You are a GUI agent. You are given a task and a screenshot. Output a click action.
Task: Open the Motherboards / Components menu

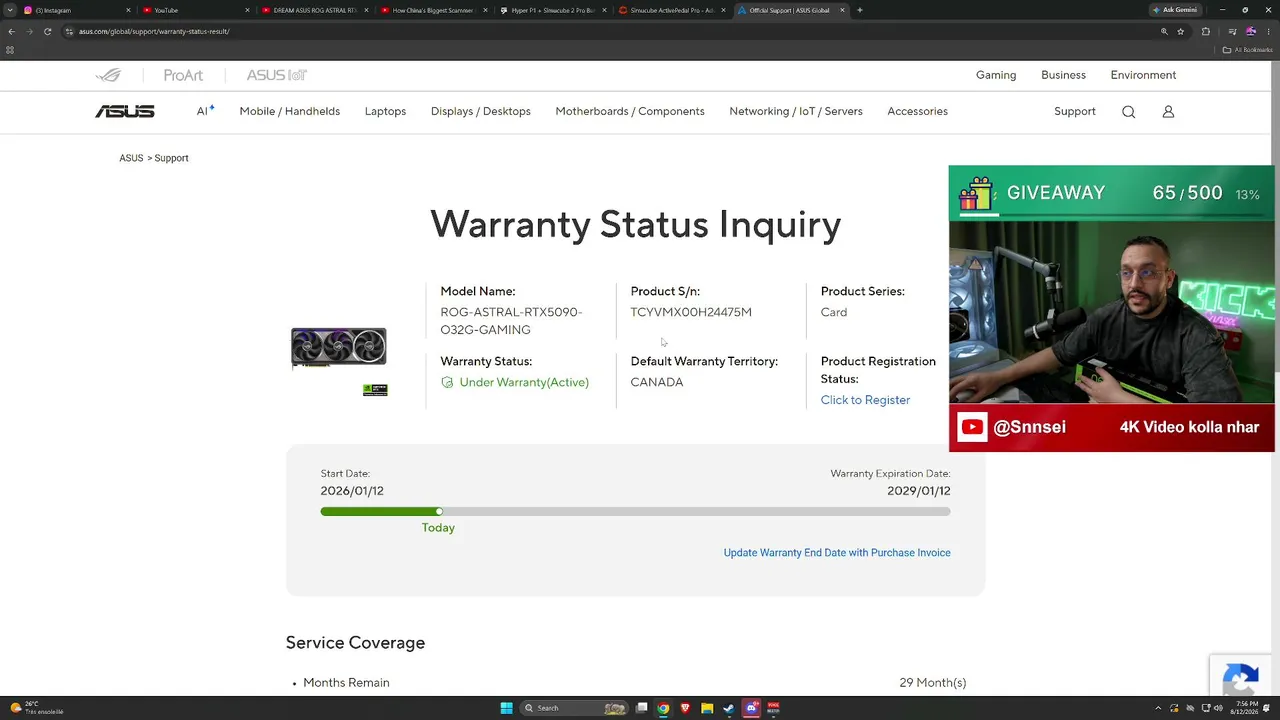[630, 111]
